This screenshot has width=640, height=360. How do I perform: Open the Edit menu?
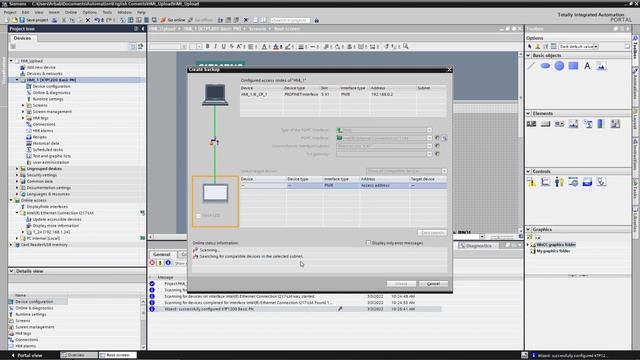[x=25, y=12]
